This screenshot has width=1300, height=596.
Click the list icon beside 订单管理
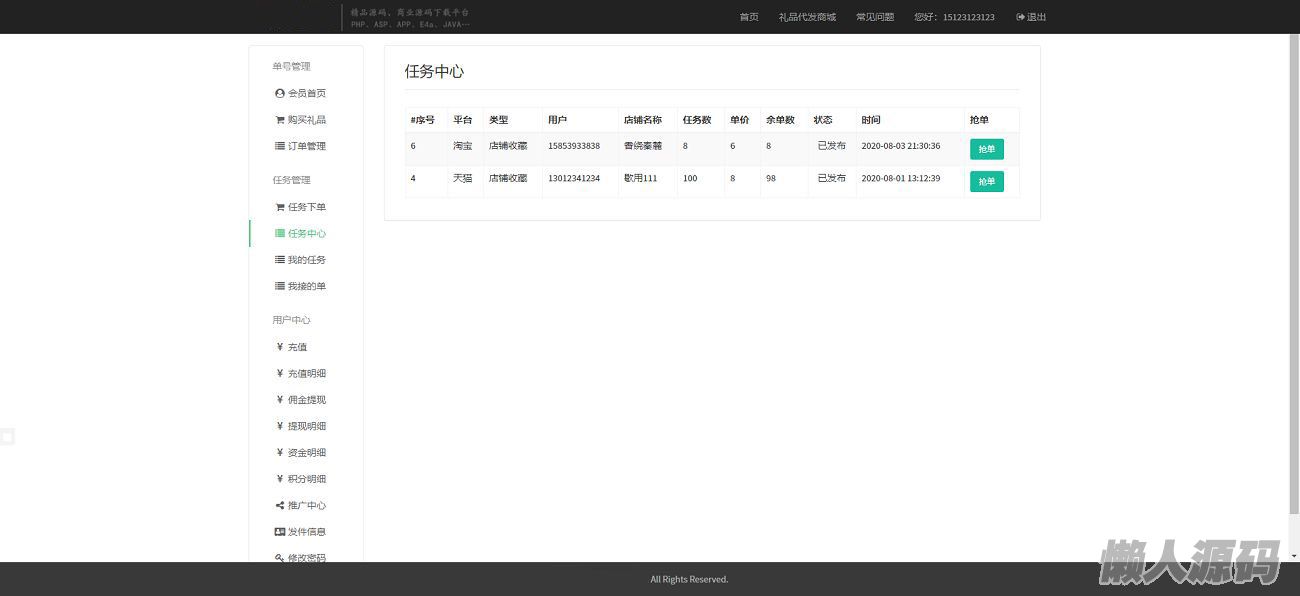click(x=280, y=146)
